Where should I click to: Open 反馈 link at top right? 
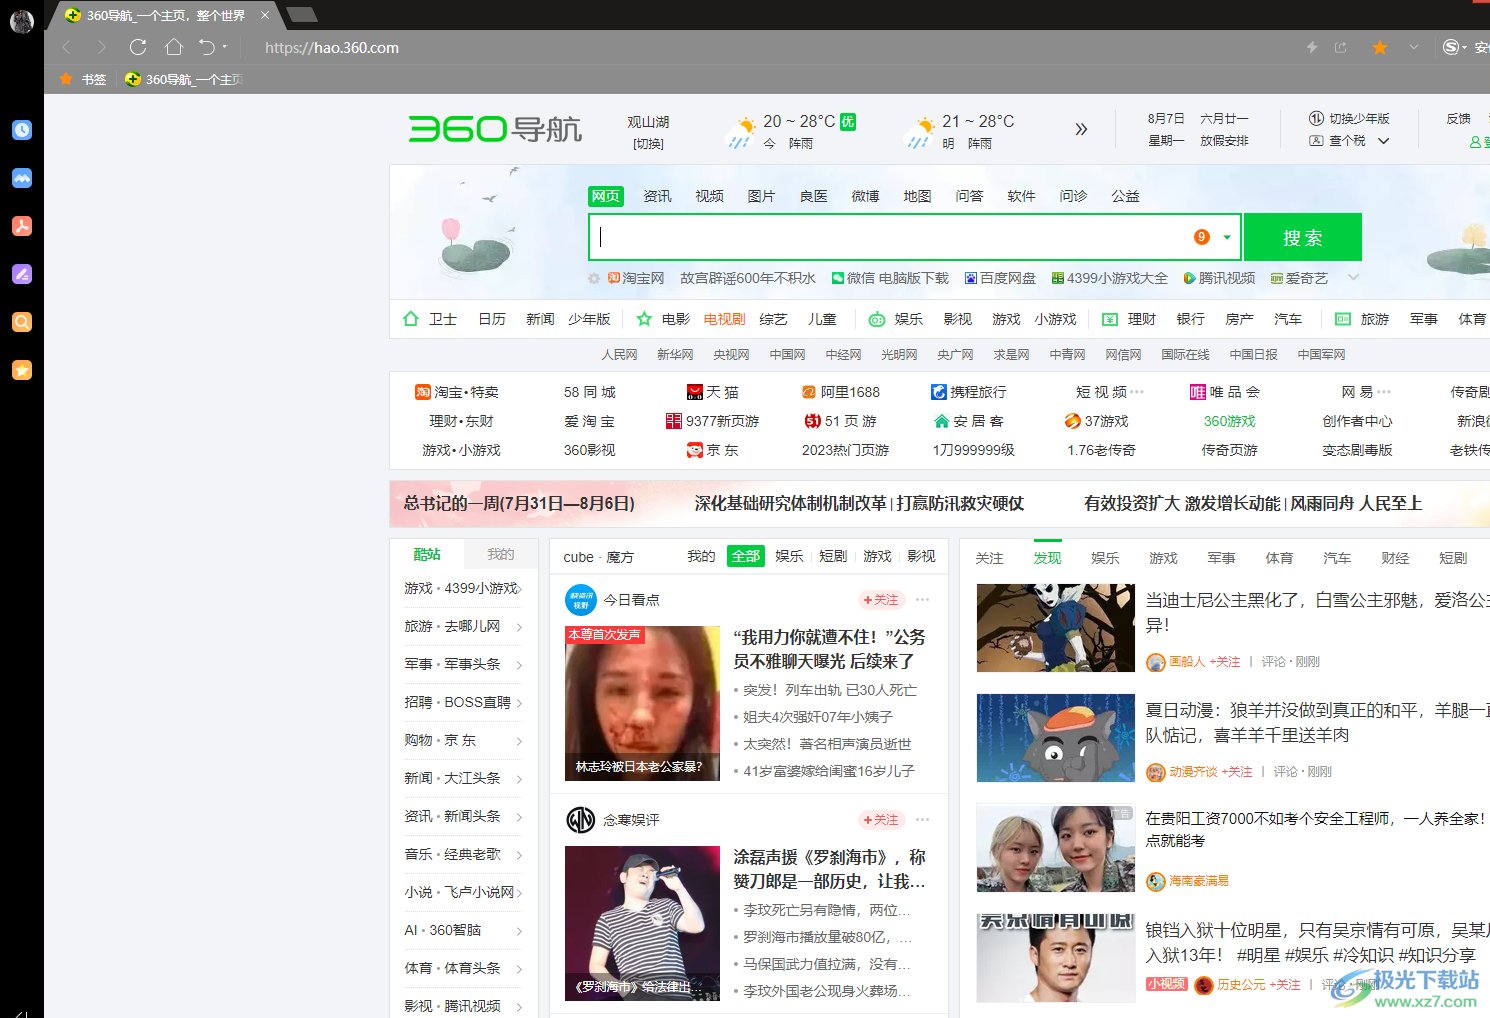1458,118
